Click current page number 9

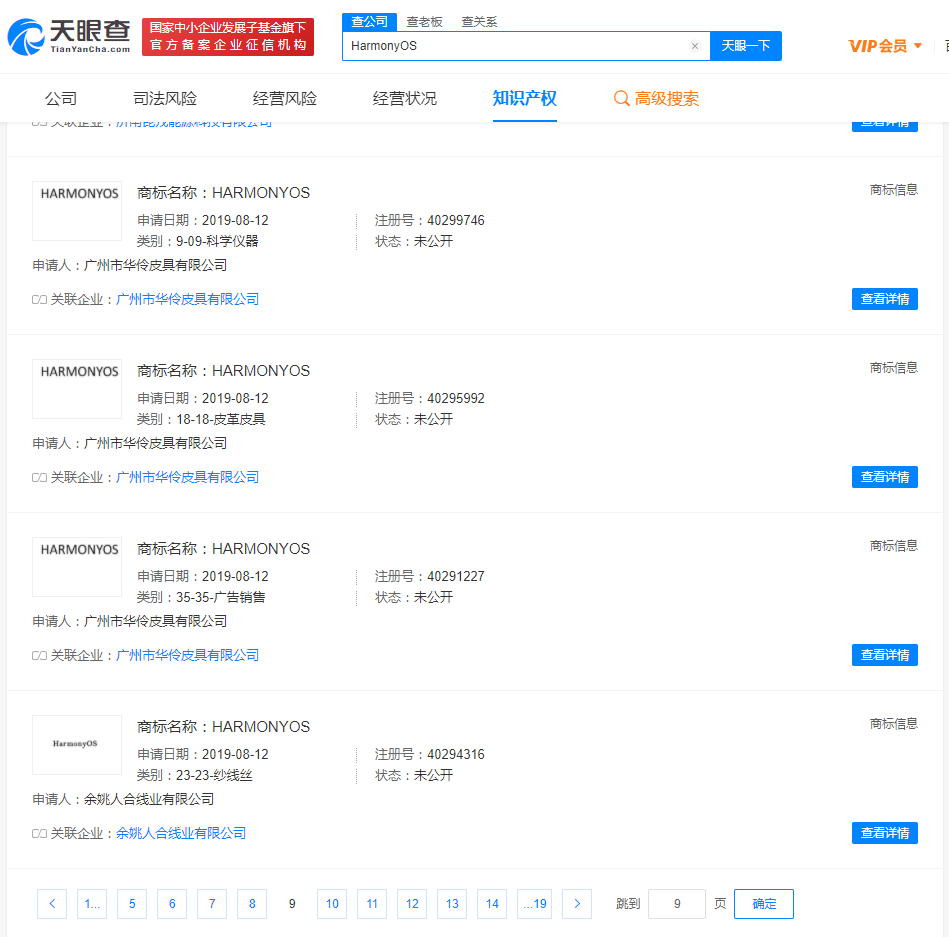coord(292,904)
